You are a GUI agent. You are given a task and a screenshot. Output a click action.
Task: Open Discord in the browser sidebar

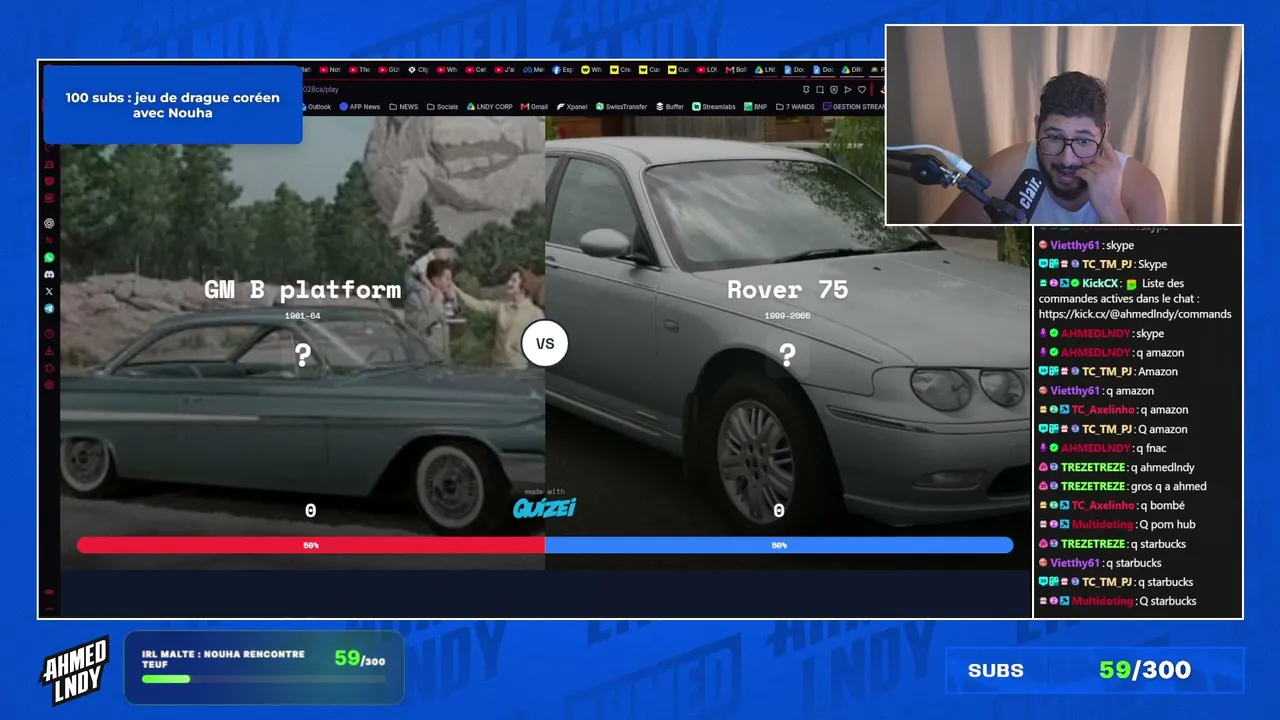(49, 274)
